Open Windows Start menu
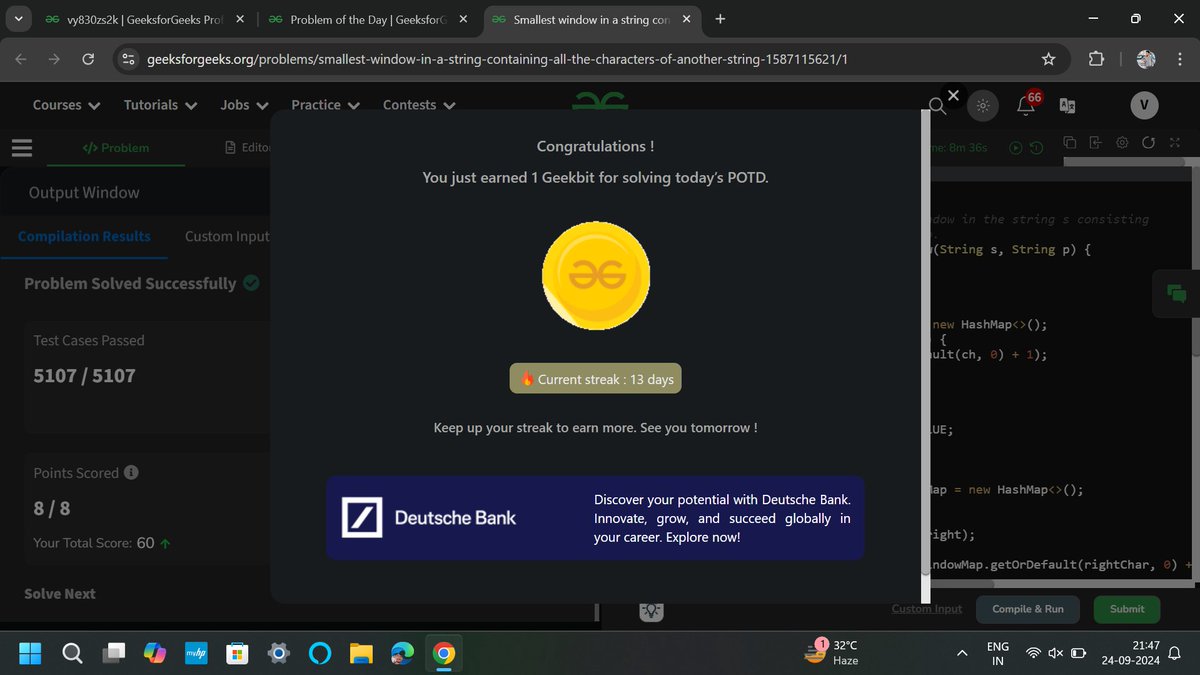The width and height of the screenshot is (1200, 675). (x=30, y=653)
